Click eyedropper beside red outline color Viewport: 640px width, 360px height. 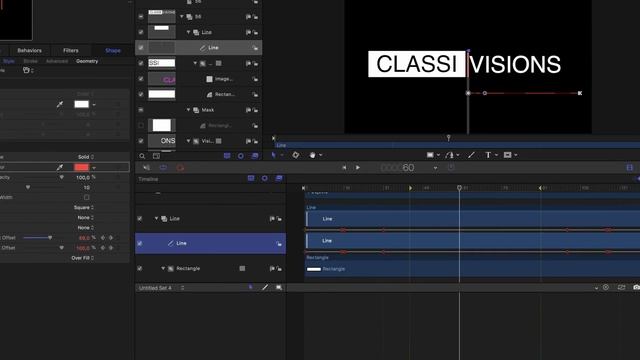click(x=60, y=167)
